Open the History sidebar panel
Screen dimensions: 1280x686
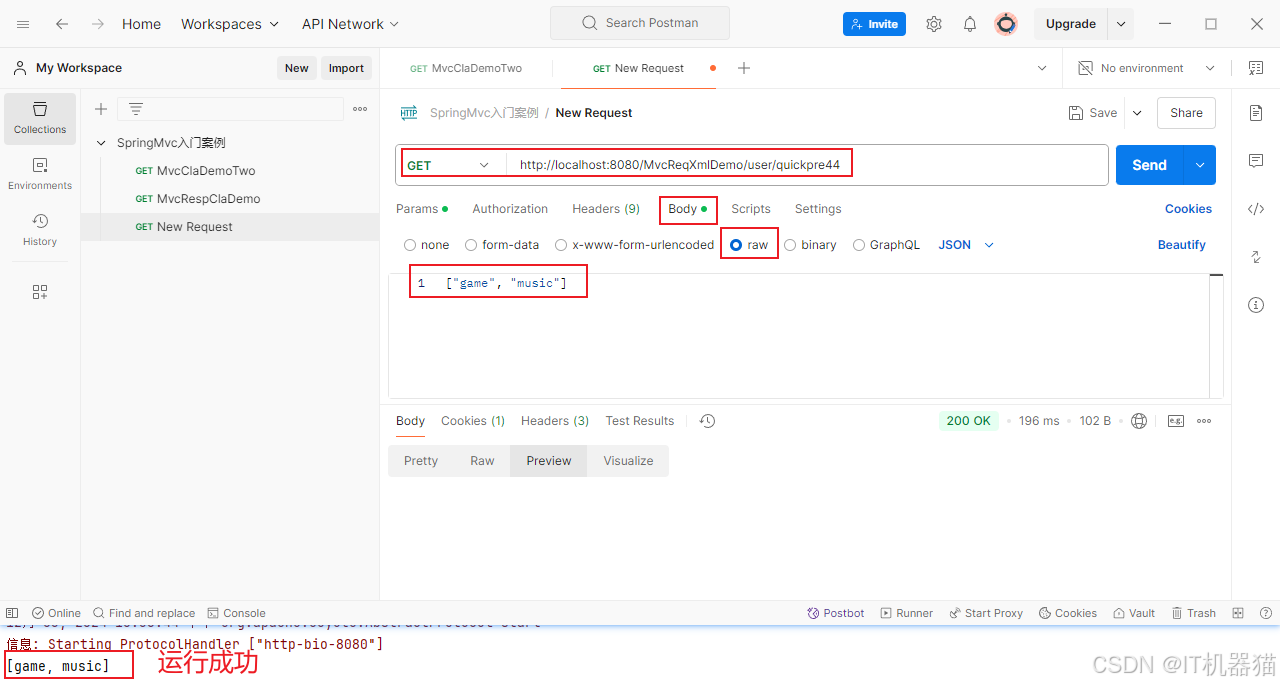click(40, 229)
